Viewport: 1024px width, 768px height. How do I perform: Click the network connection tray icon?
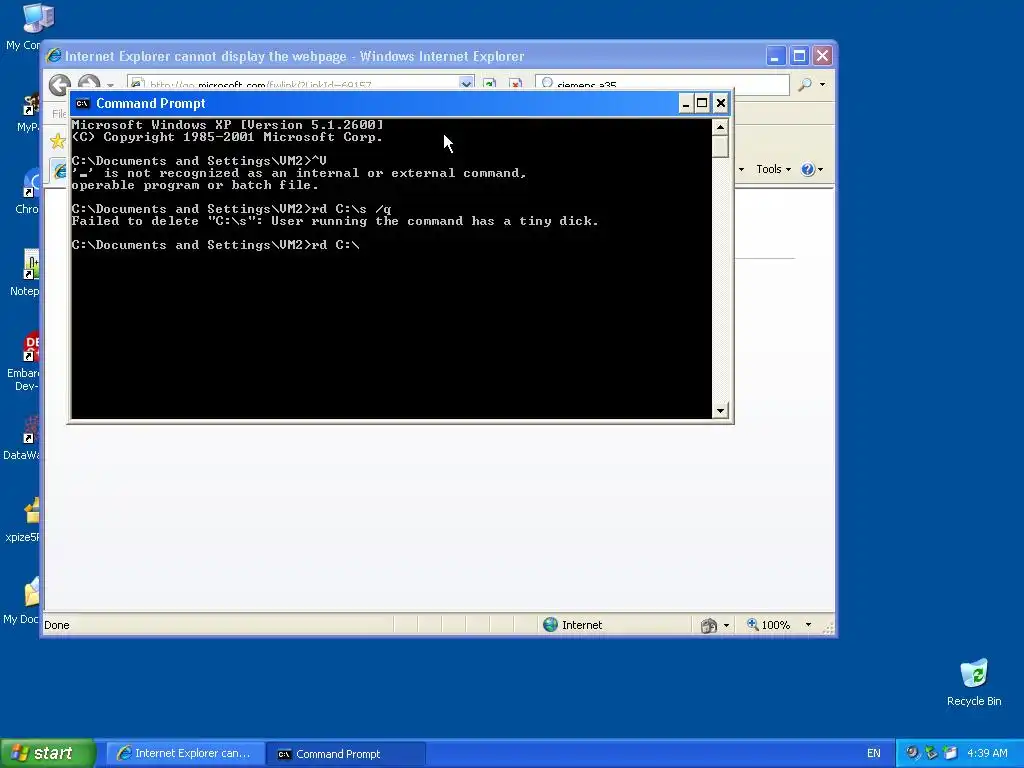click(x=931, y=753)
